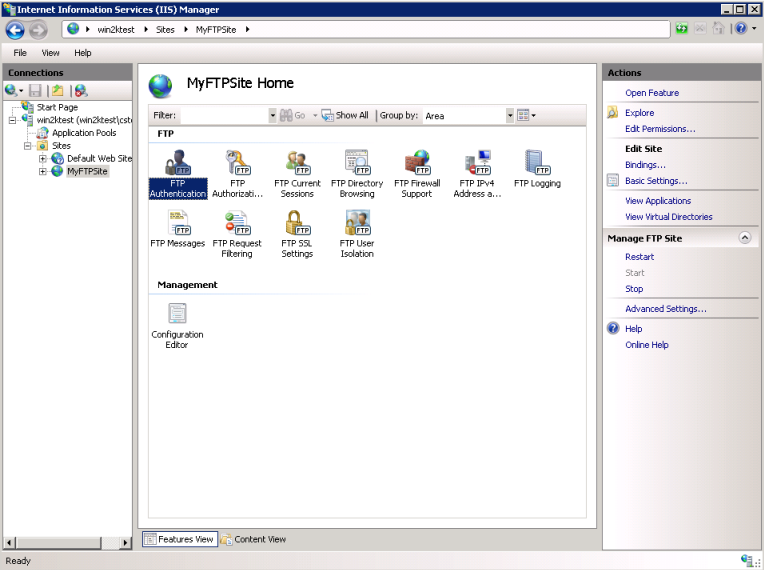Open the Help menu
Image resolution: width=764 pixels, height=570 pixels.
(x=82, y=53)
